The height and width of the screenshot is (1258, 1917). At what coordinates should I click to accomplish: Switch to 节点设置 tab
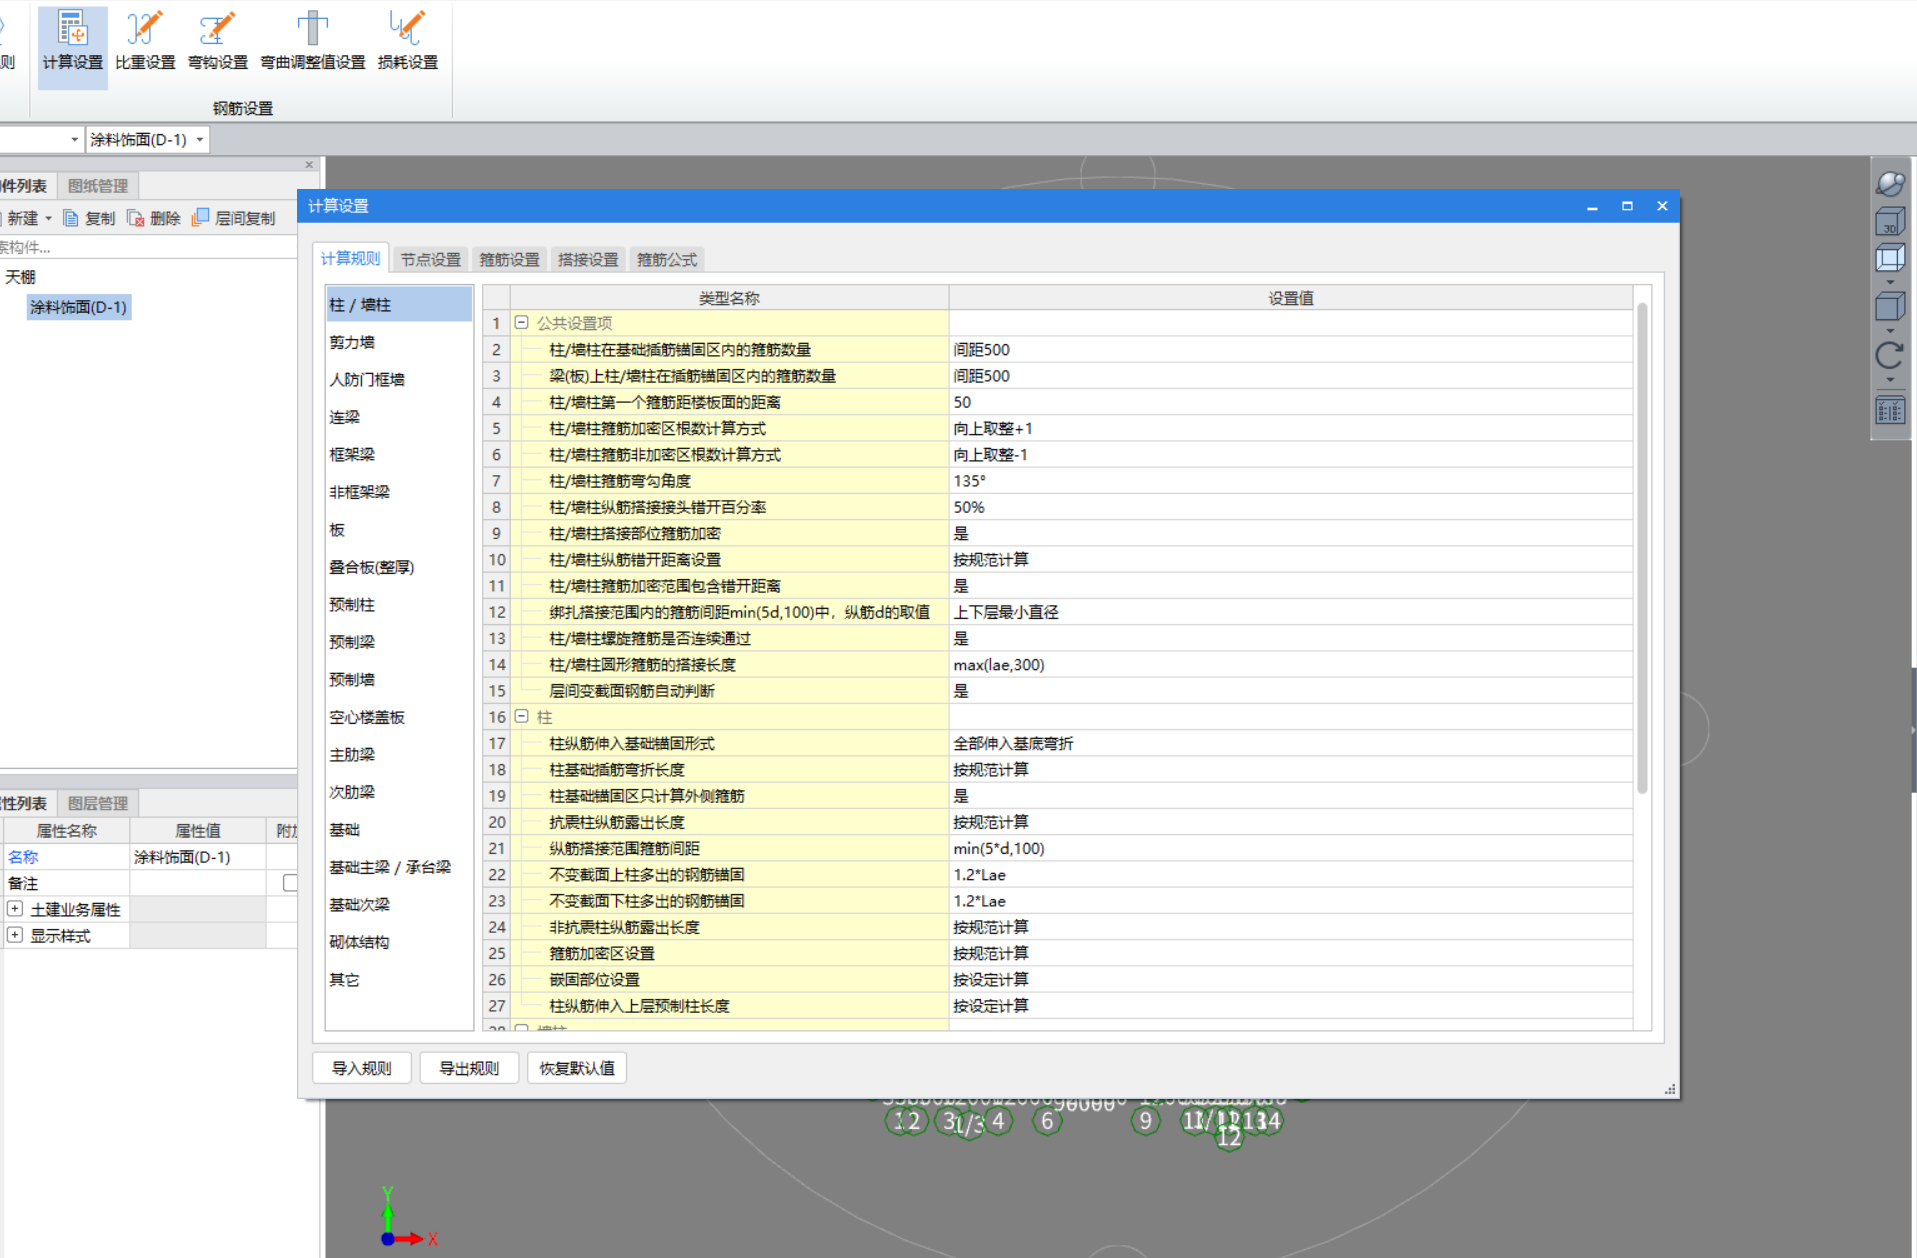431,259
